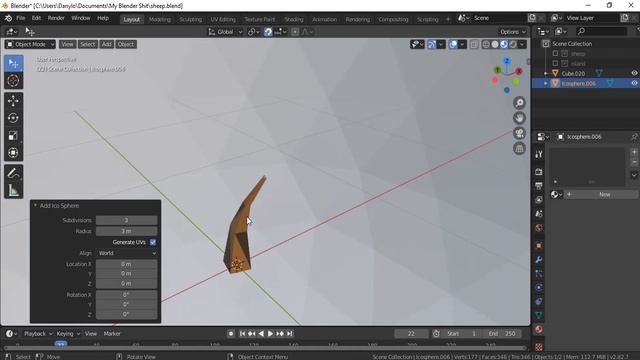The image size is (640, 360).
Task: Open the Object properties tab
Action: coord(539,245)
